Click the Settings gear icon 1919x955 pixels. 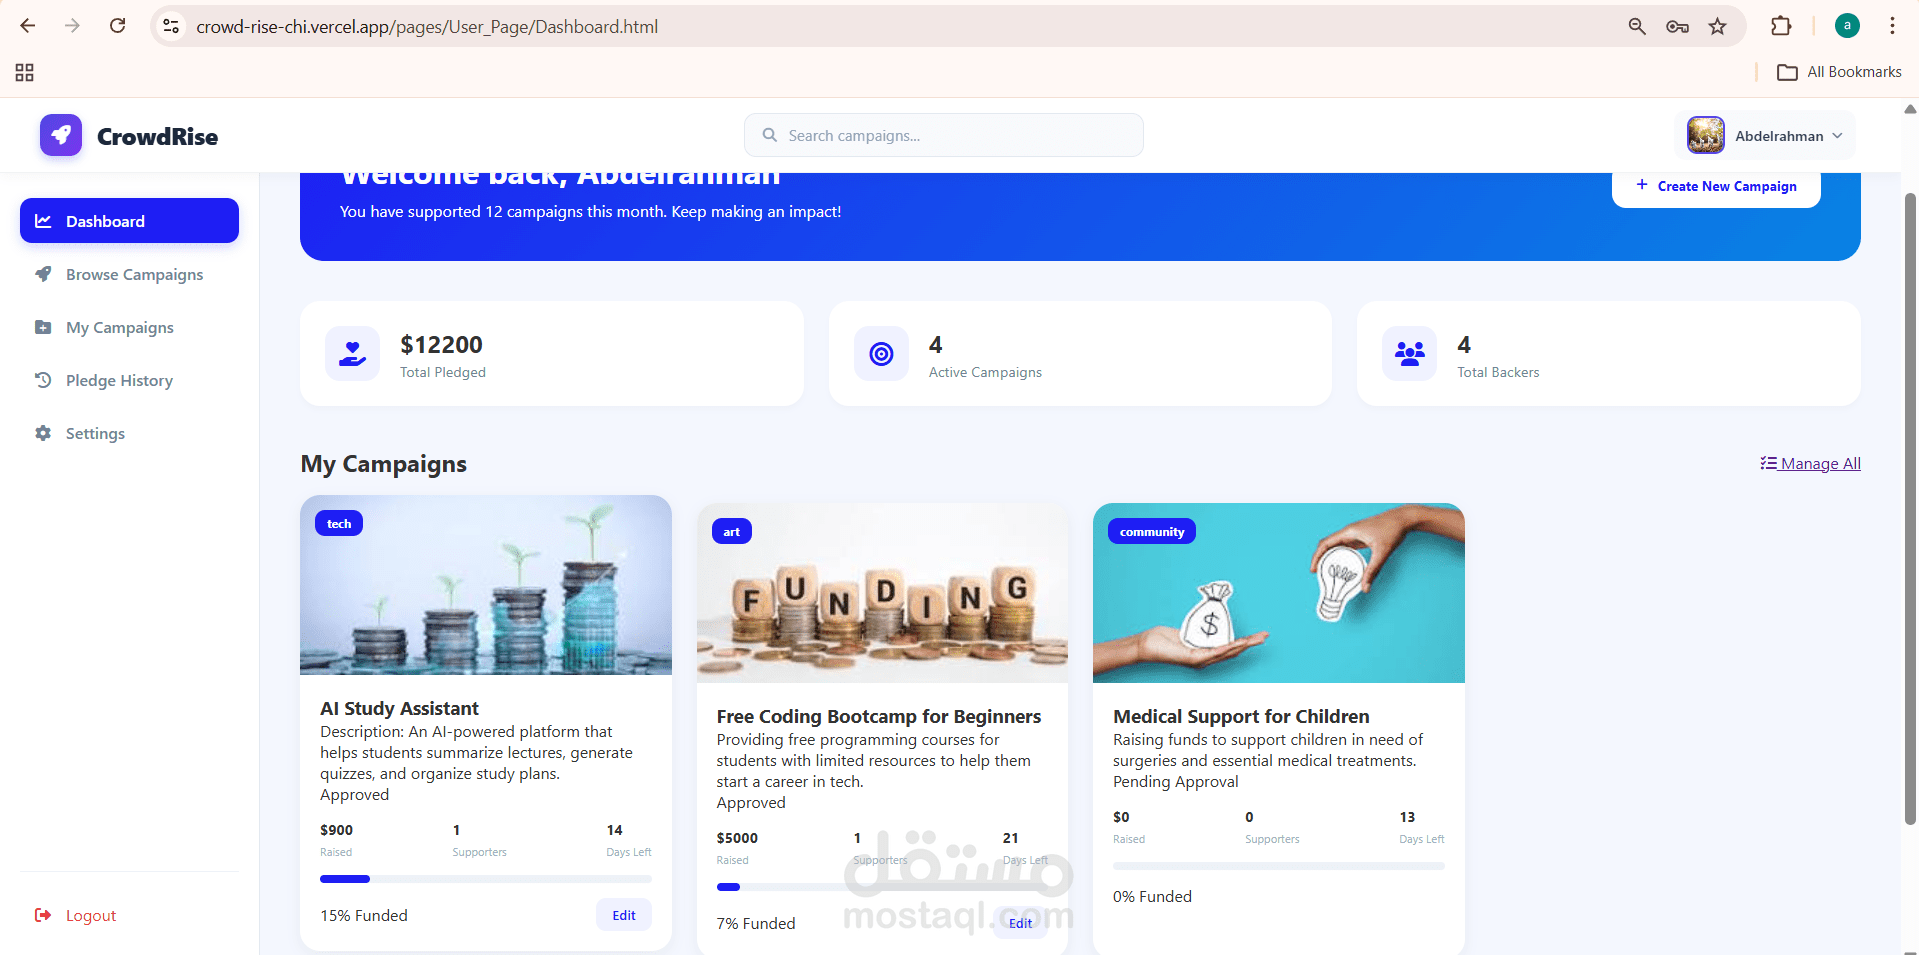pos(44,433)
